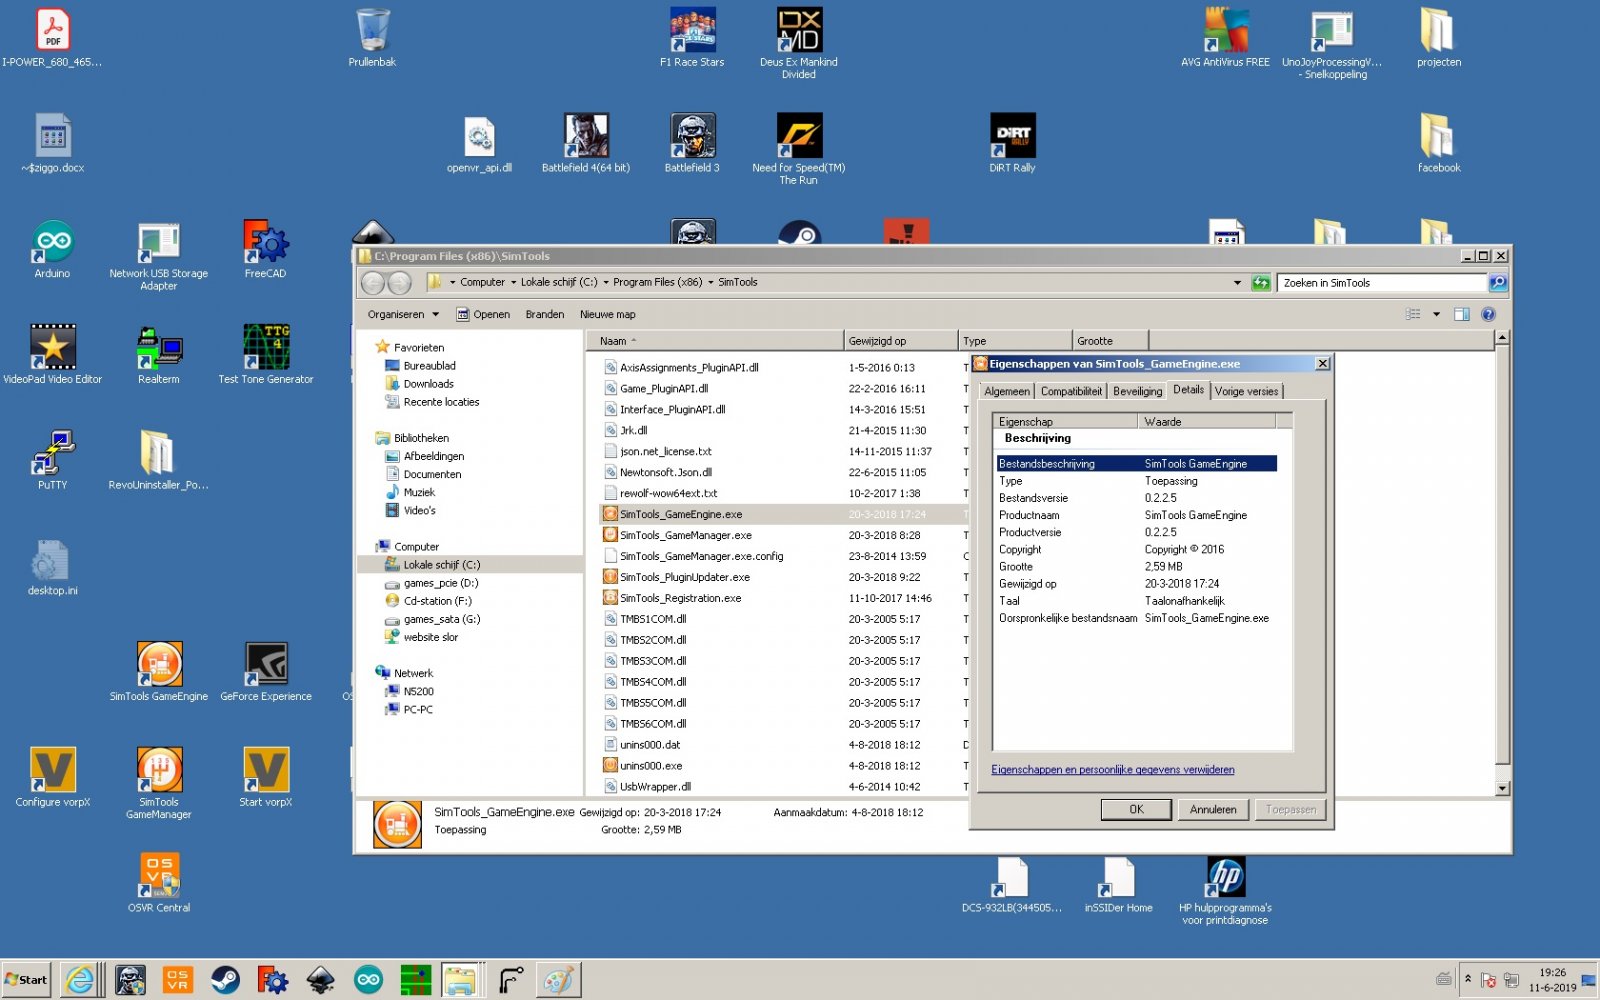Select the Productnaam property row
Image resolution: width=1600 pixels, height=1000 pixels.
[1136, 515]
